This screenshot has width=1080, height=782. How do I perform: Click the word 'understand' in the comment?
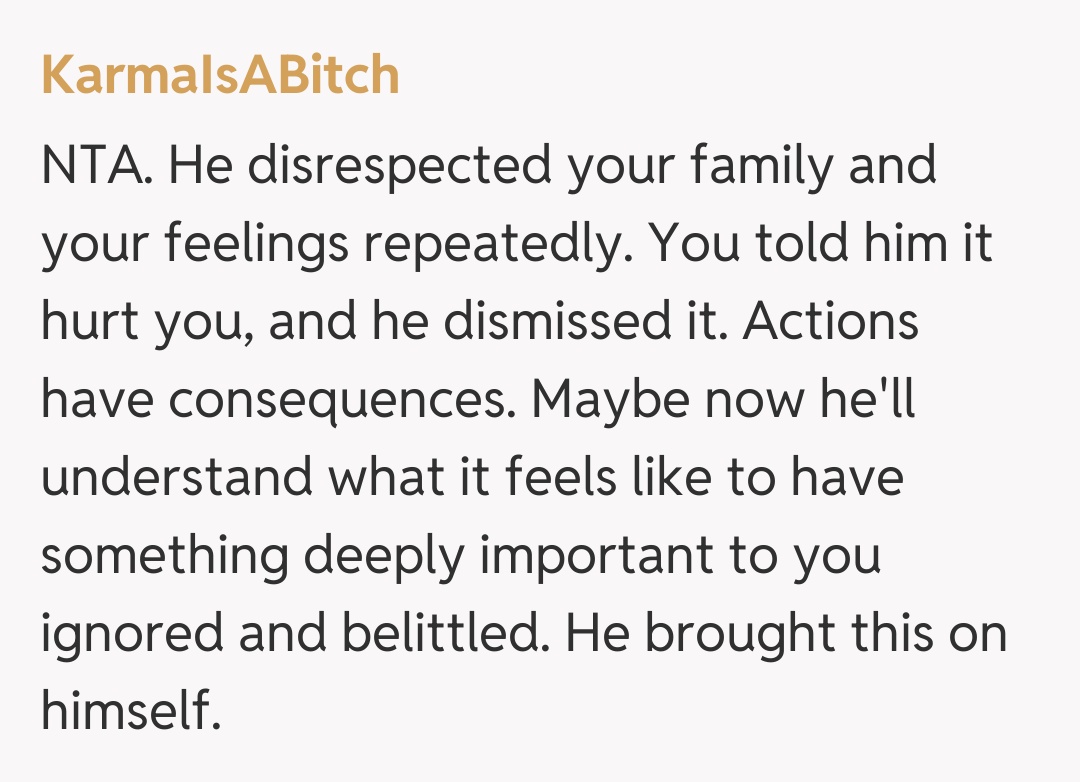click(x=176, y=479)
